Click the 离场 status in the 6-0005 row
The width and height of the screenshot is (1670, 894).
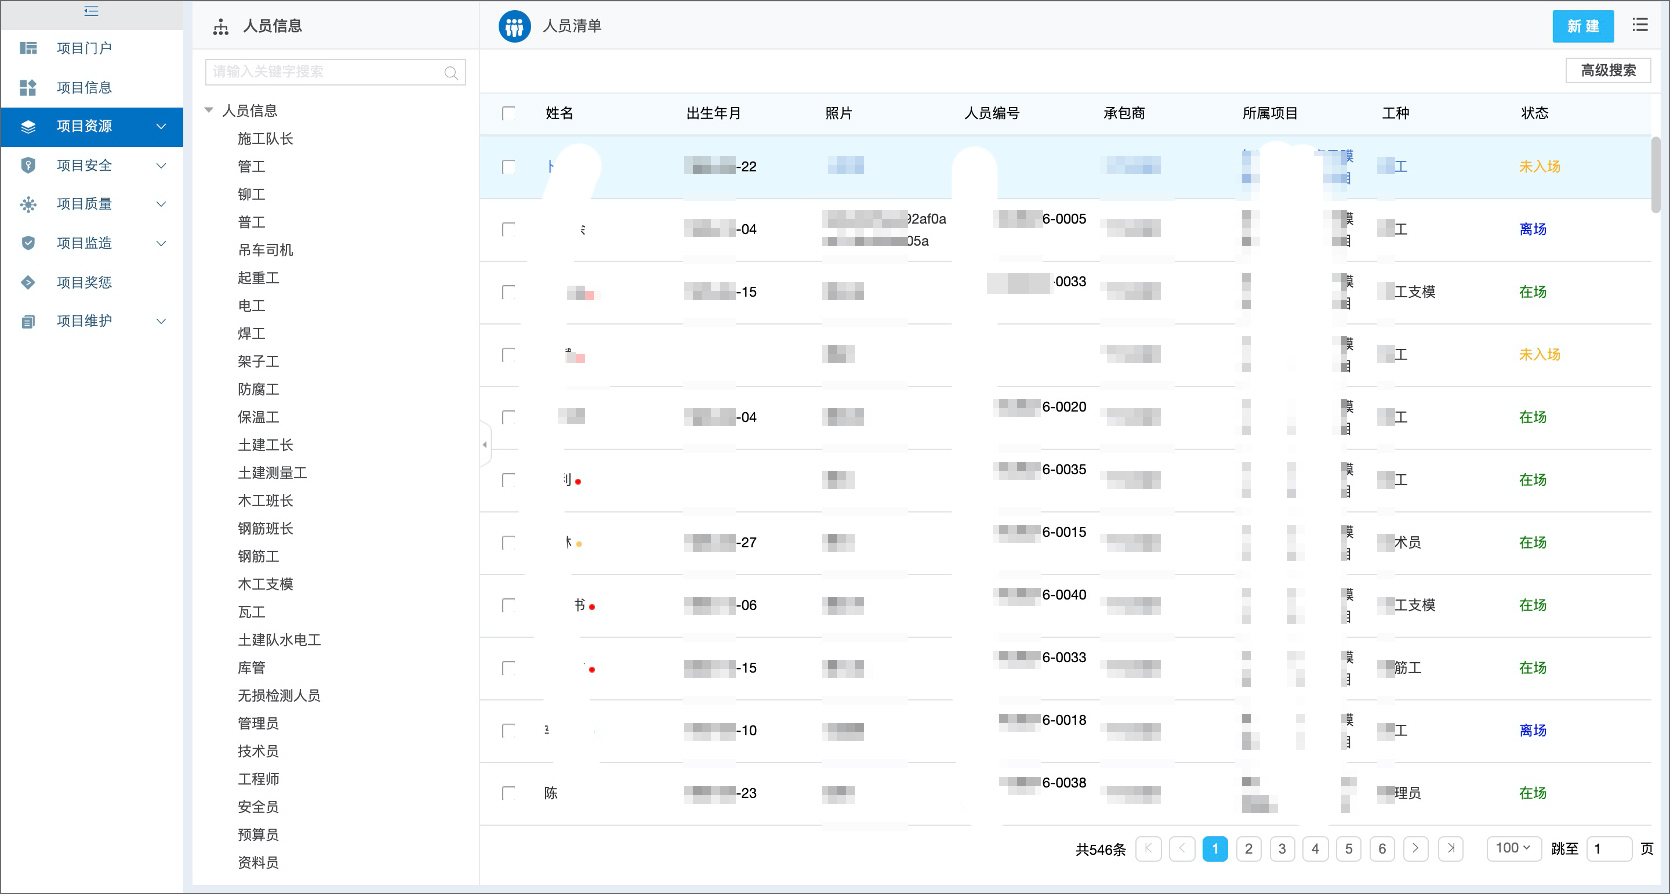[1533, 229]
